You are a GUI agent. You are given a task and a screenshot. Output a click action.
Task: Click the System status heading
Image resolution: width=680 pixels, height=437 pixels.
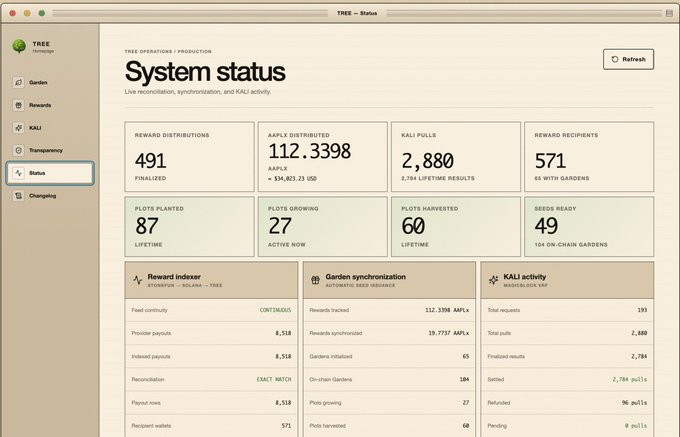[205, 72]
